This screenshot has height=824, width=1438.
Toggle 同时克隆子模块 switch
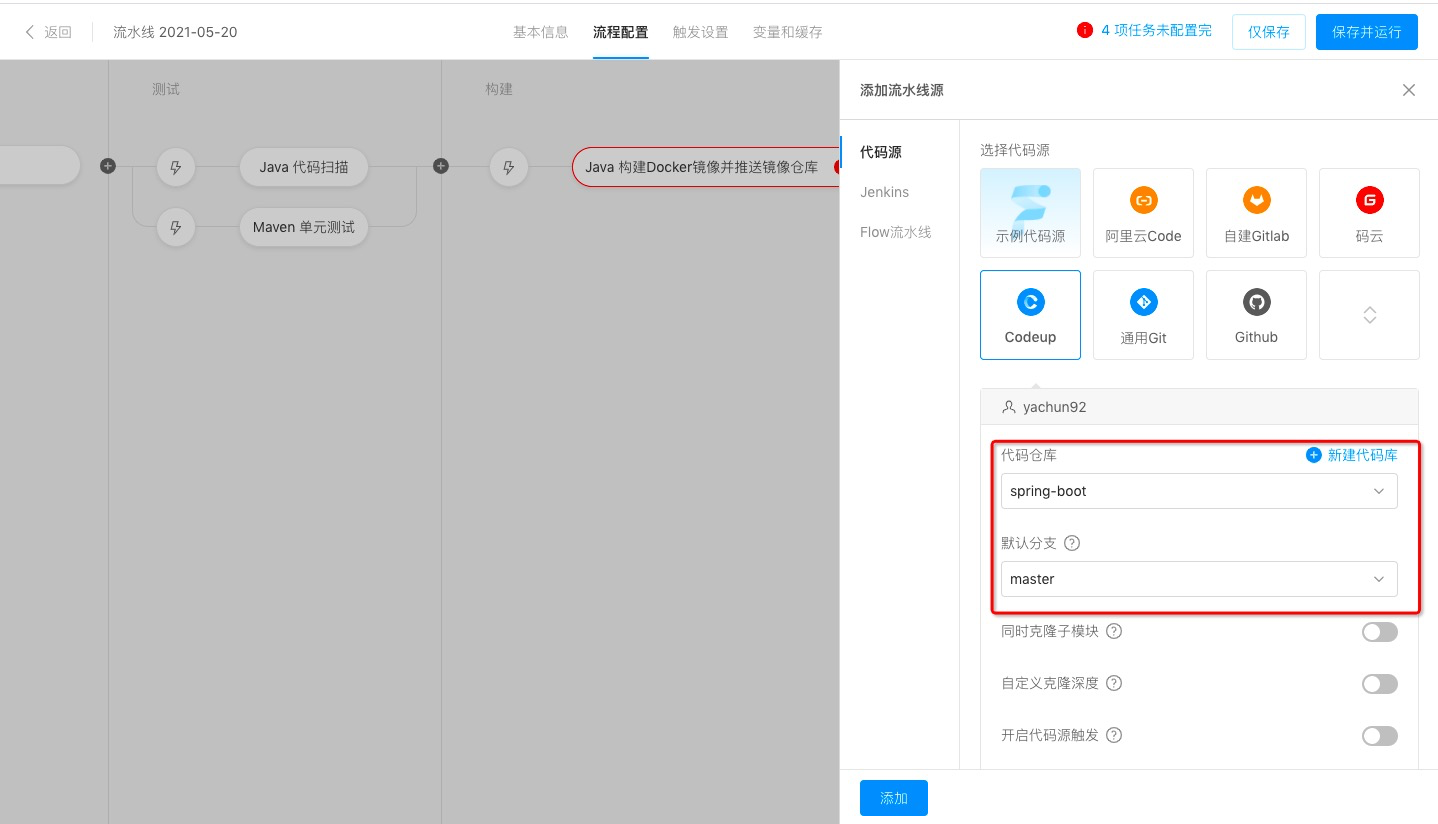click(1380, 632)
